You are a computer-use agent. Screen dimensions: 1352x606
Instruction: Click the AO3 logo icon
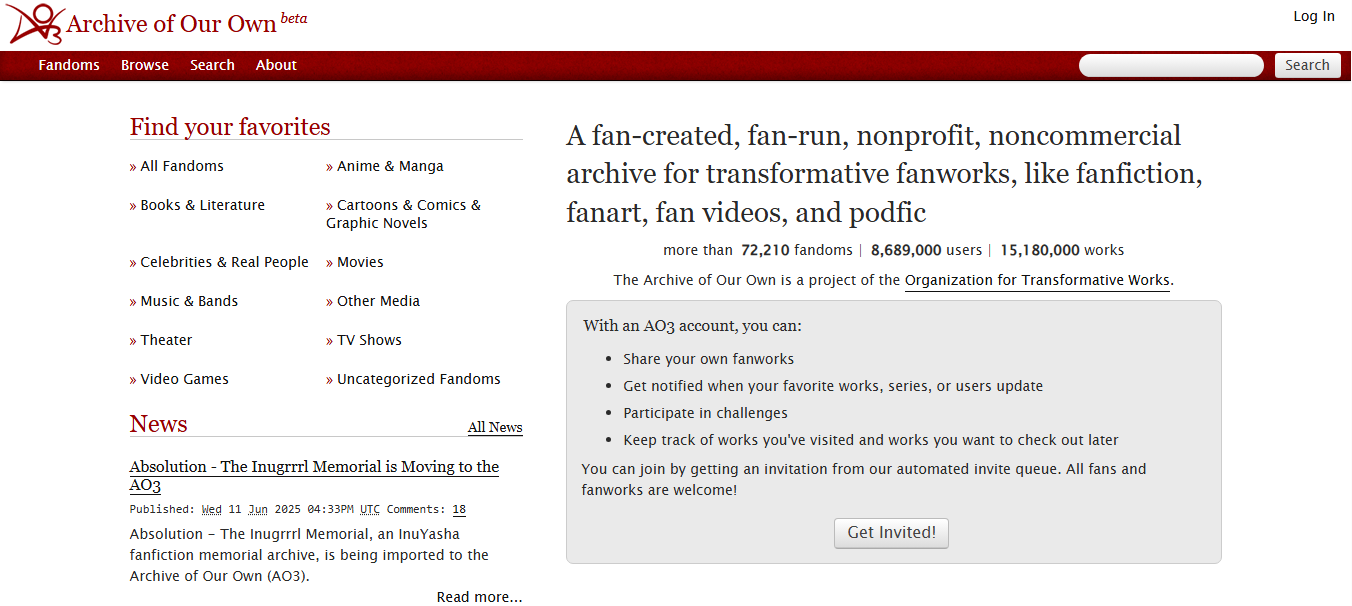tap(35, 23)
